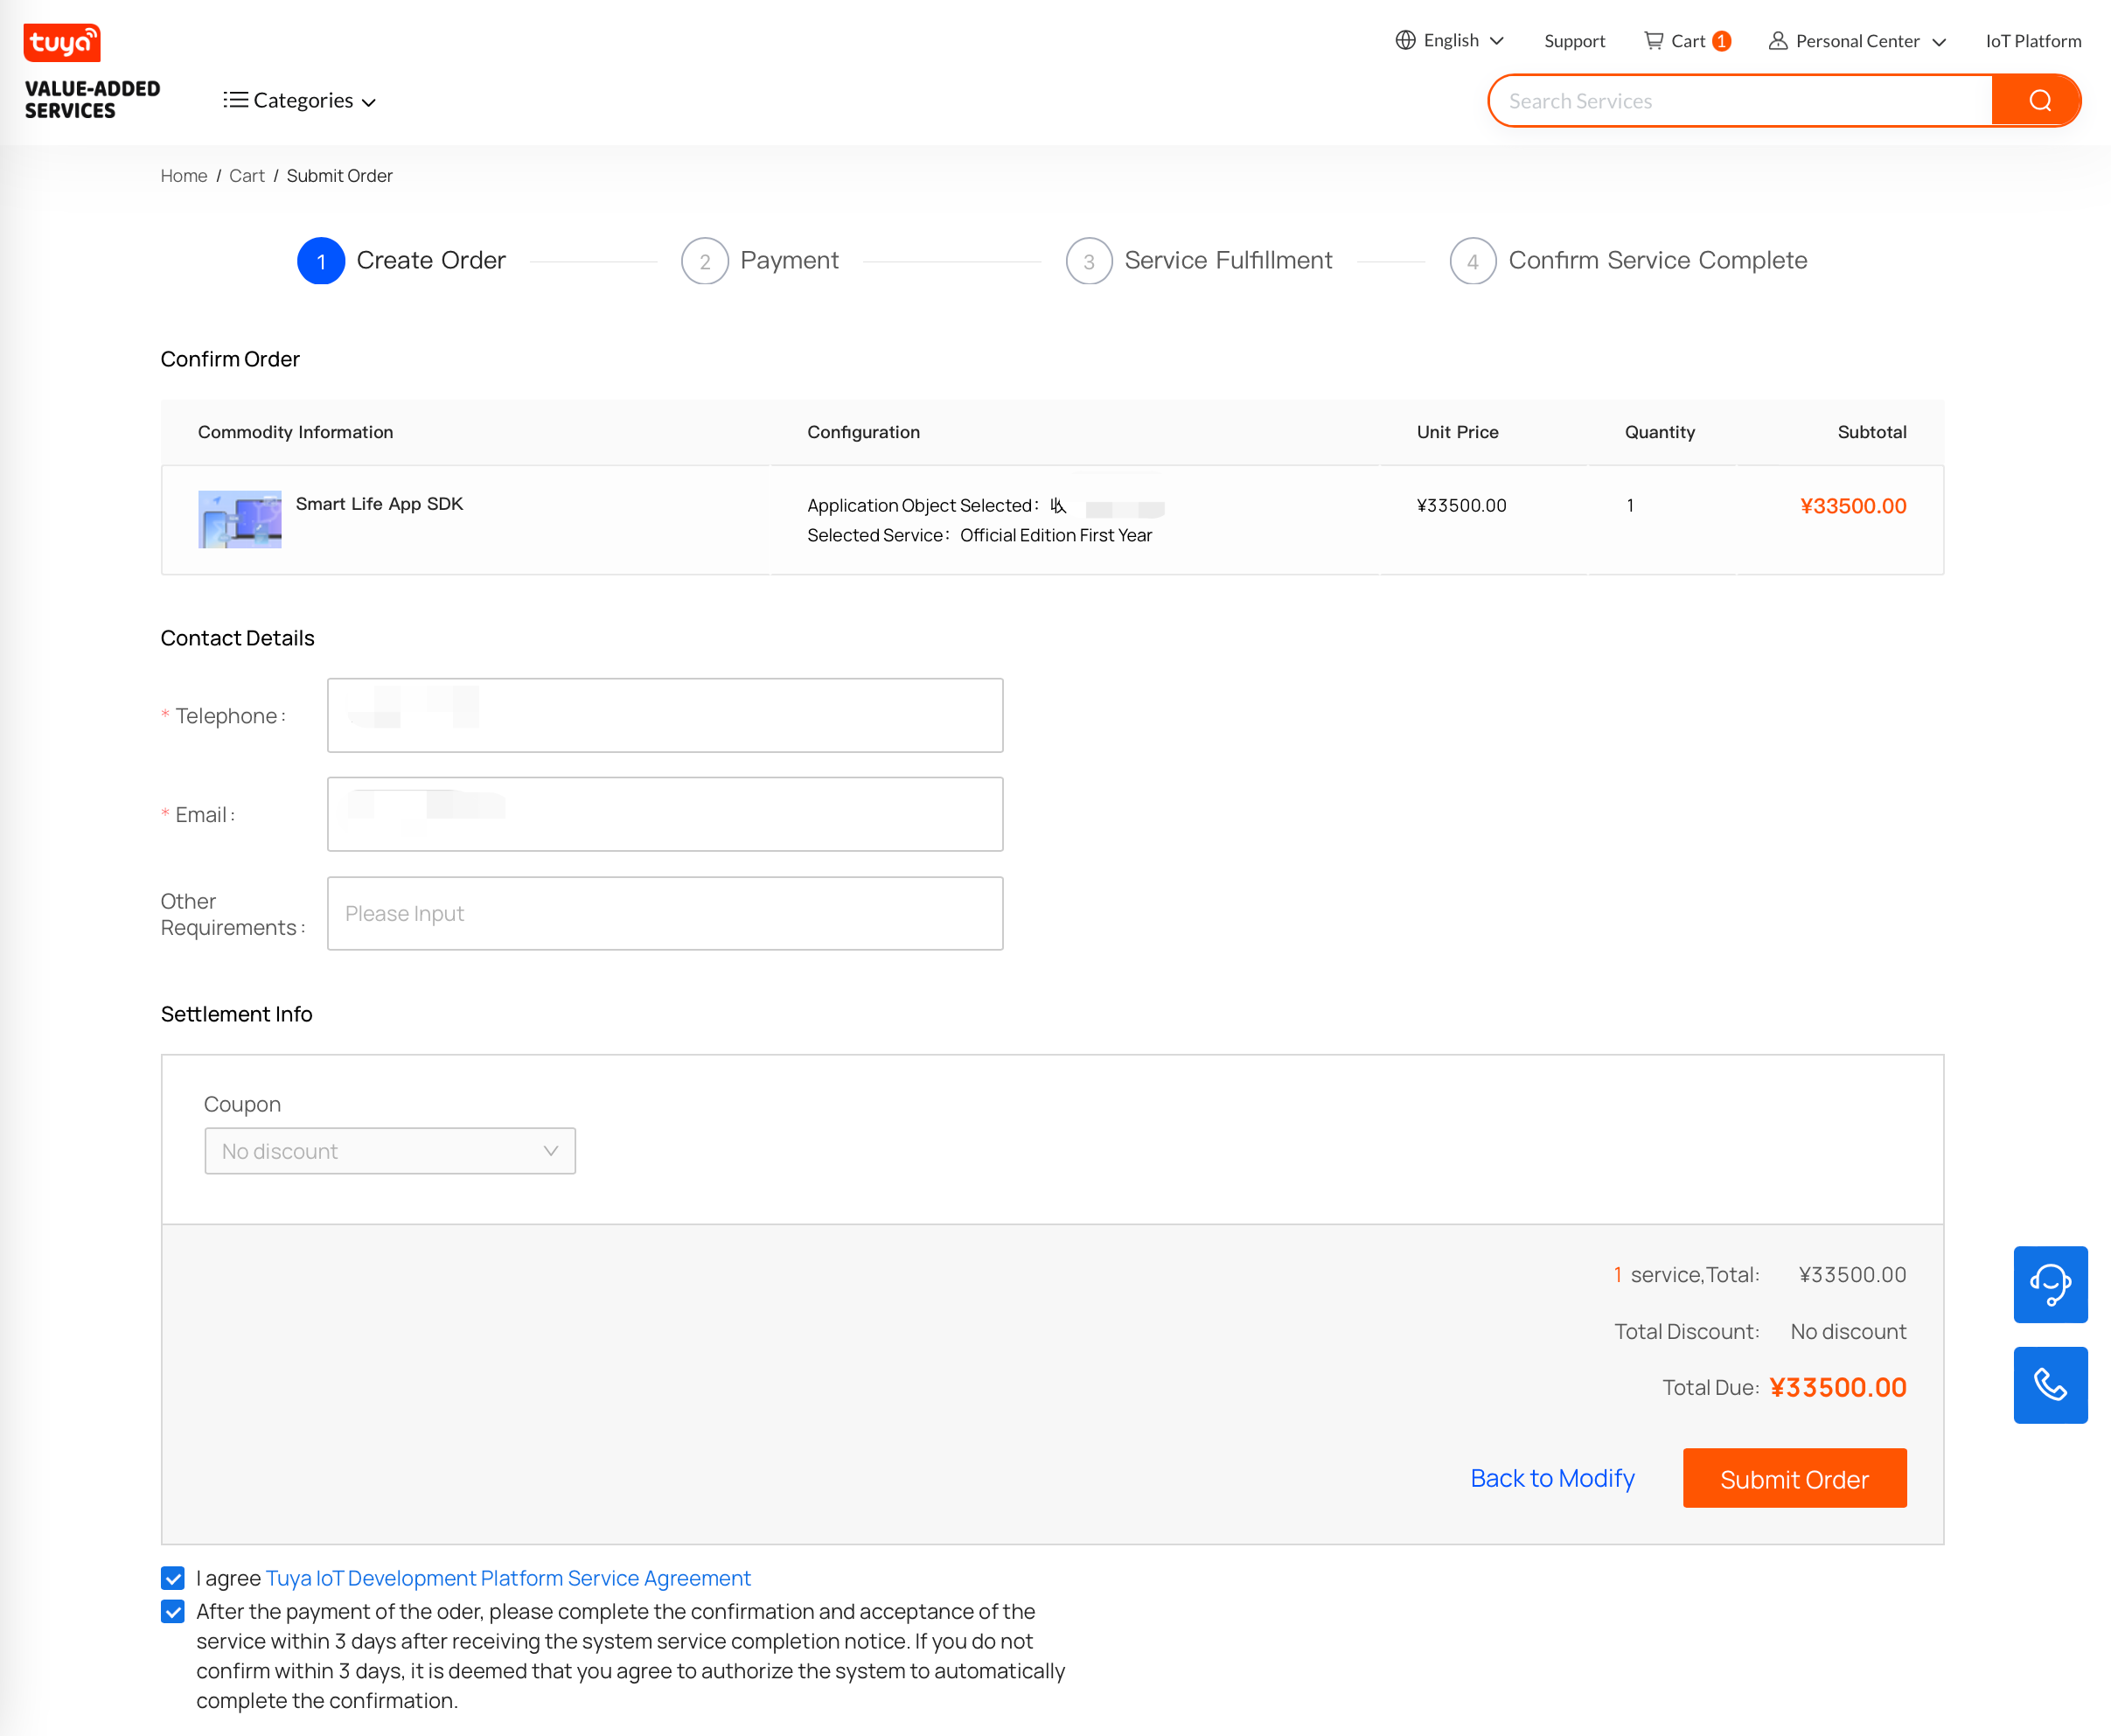Switch to the IoT Platform

(2032, 41)
